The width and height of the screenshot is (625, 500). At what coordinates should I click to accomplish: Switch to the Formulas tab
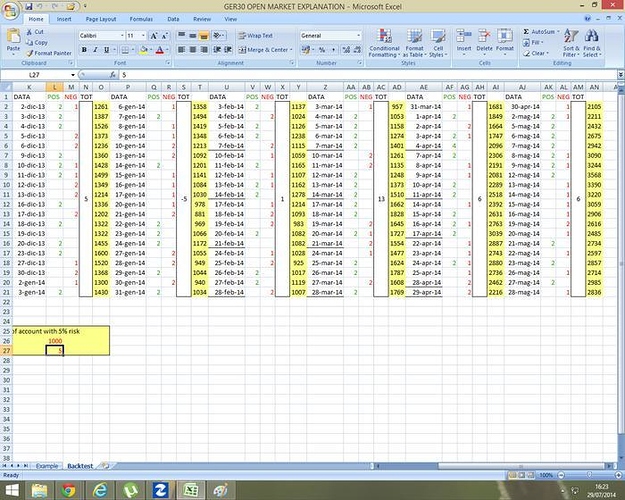(x=141, y=19)
